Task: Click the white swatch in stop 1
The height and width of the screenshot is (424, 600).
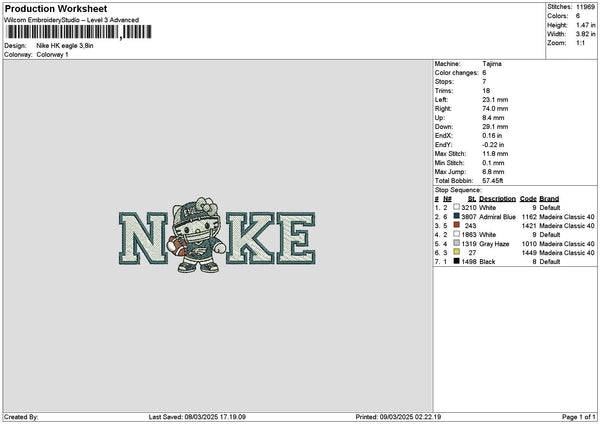Action: coord(457,207)
